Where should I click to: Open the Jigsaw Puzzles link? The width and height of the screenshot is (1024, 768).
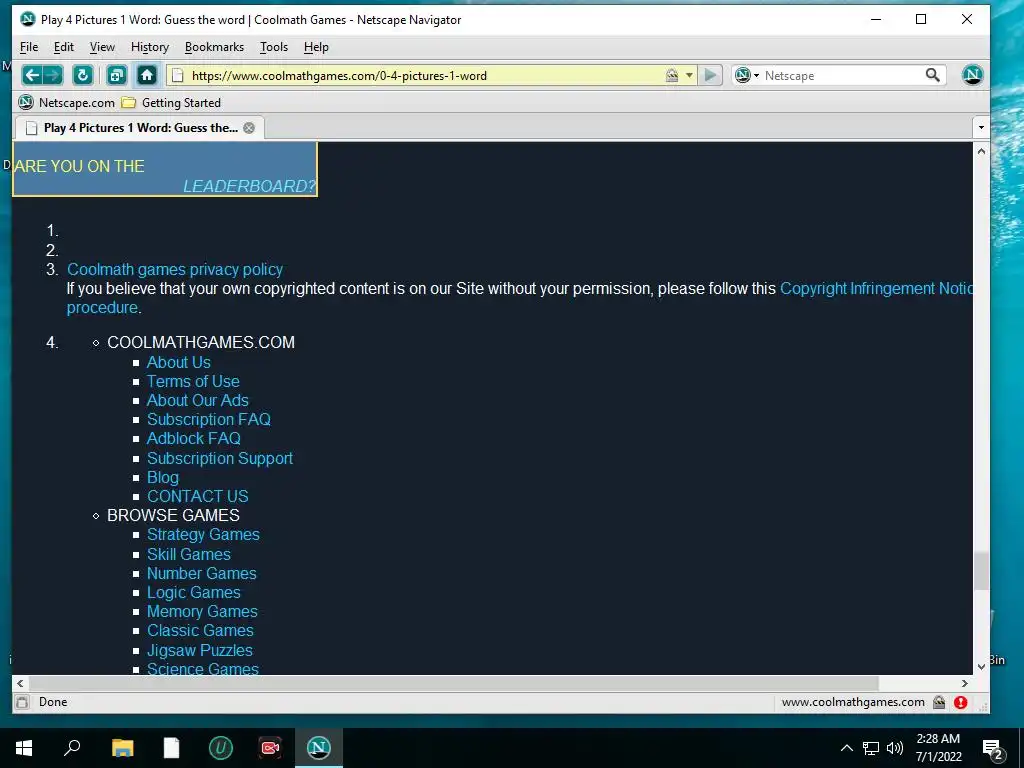click(x=199, y=650)
